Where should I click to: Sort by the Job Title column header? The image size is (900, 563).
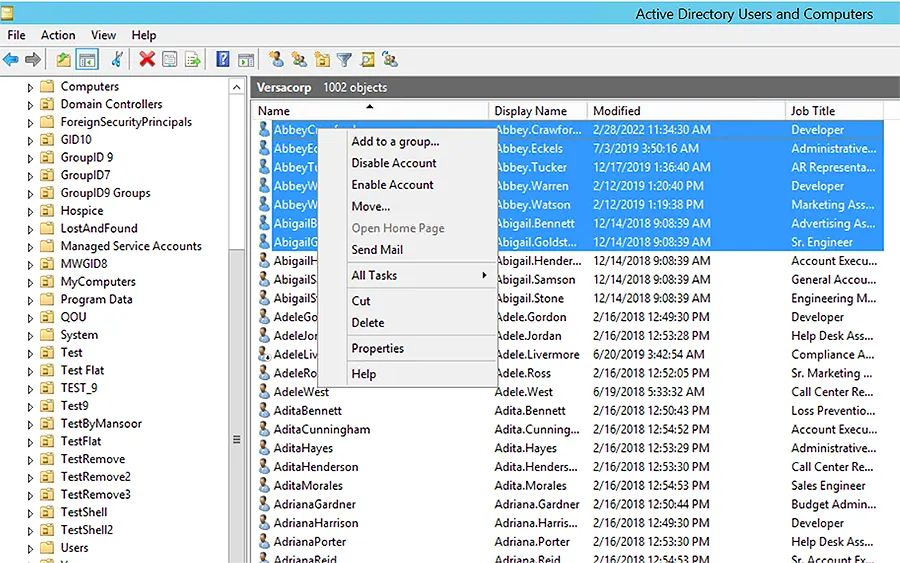coord(834,111)
